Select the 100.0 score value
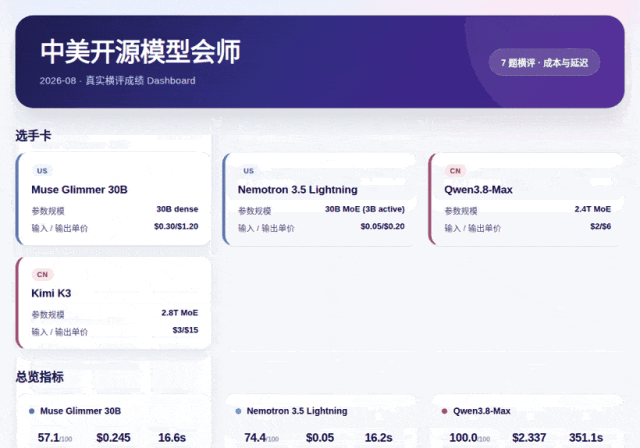Viewport: 640px width, 448px height. click(463, 438)
